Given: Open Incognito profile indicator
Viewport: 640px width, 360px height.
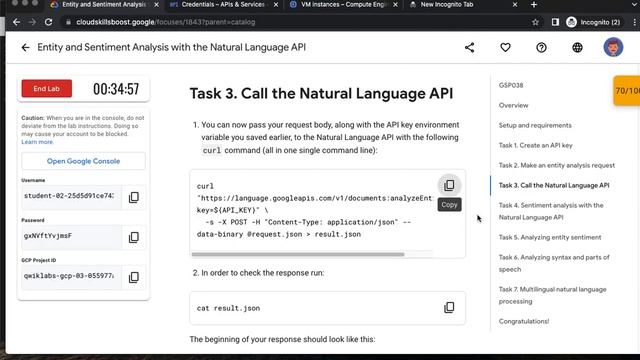Looking at the screenshot, I should 593,22.
